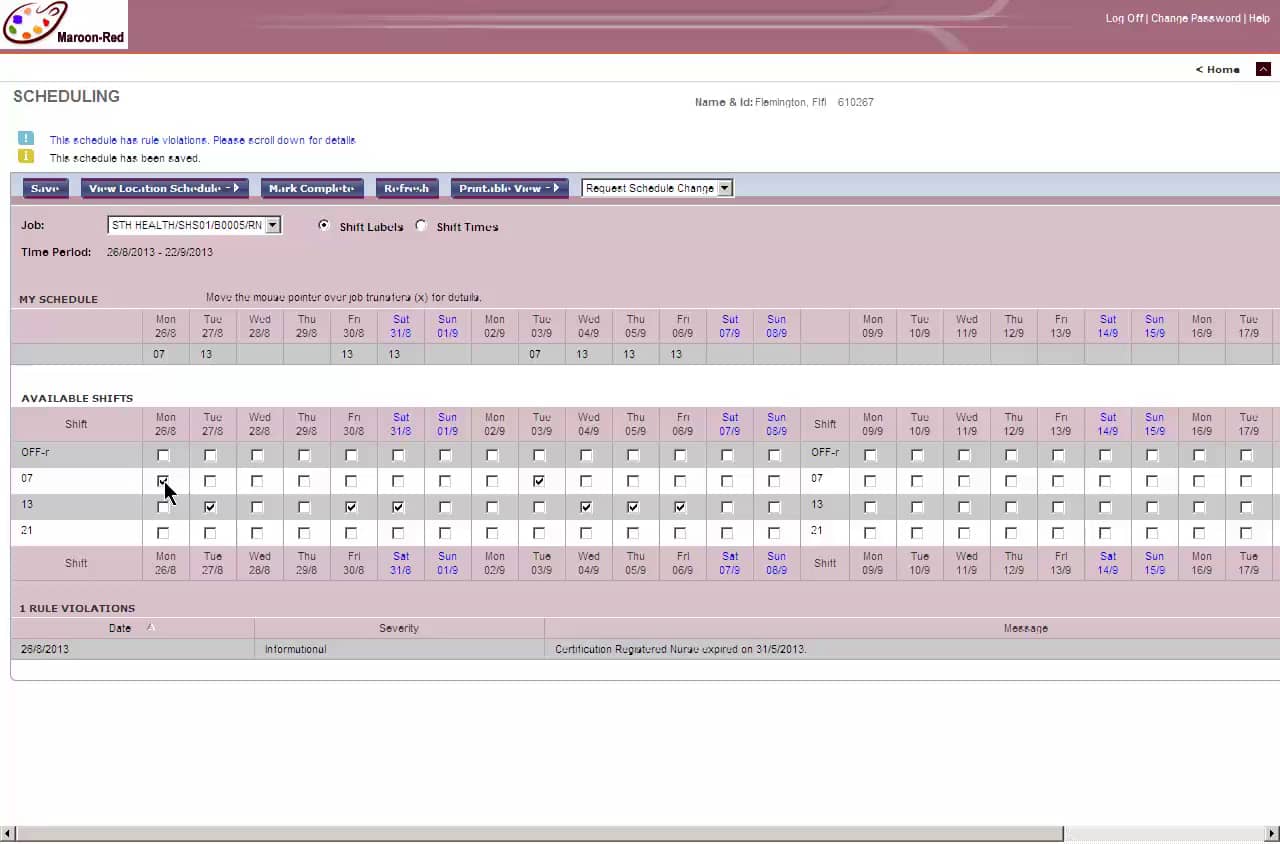Click the Log Off link
This screenshot has height=844, width=1280.
(1124, 18)
